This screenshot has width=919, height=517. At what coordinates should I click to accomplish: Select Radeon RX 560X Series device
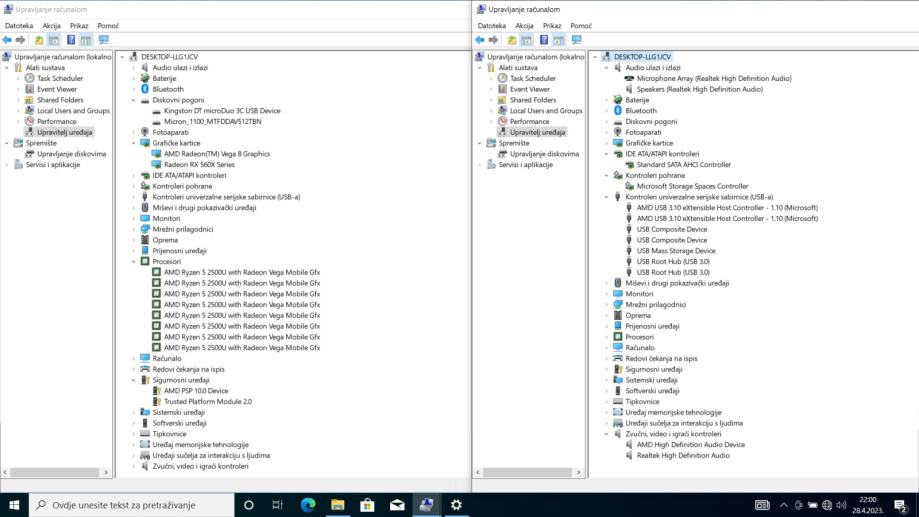coord(199,165)
